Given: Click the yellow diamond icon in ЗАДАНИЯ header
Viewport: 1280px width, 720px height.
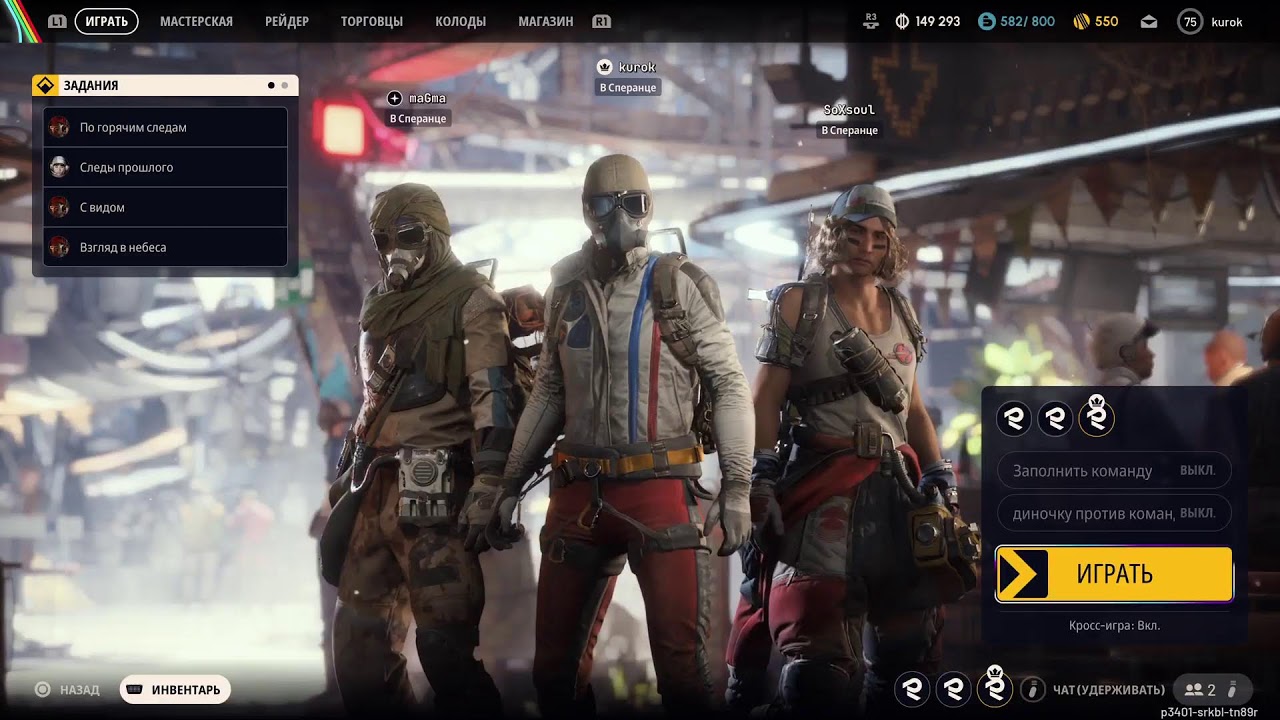Looking at the screenshot, I should click(x=45, y=85).
